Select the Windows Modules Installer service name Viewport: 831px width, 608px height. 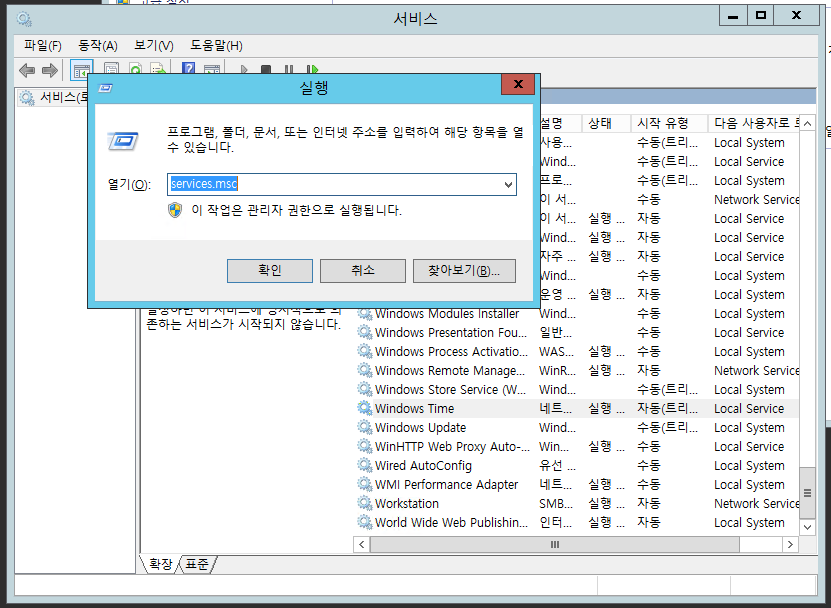pos(447,314)
